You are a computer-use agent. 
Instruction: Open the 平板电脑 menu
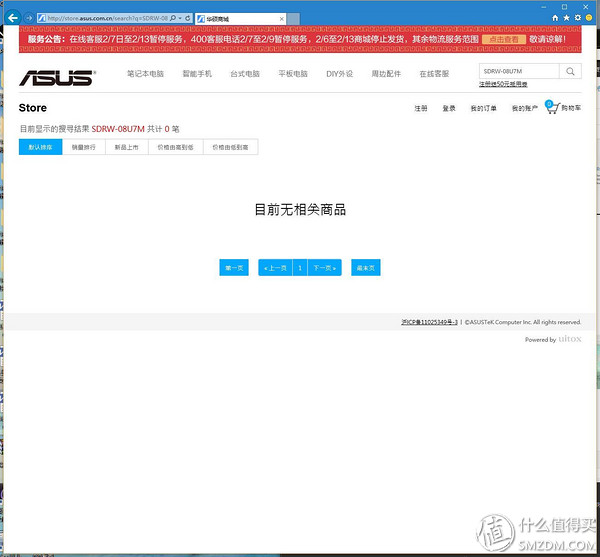(x=293, y=73)
